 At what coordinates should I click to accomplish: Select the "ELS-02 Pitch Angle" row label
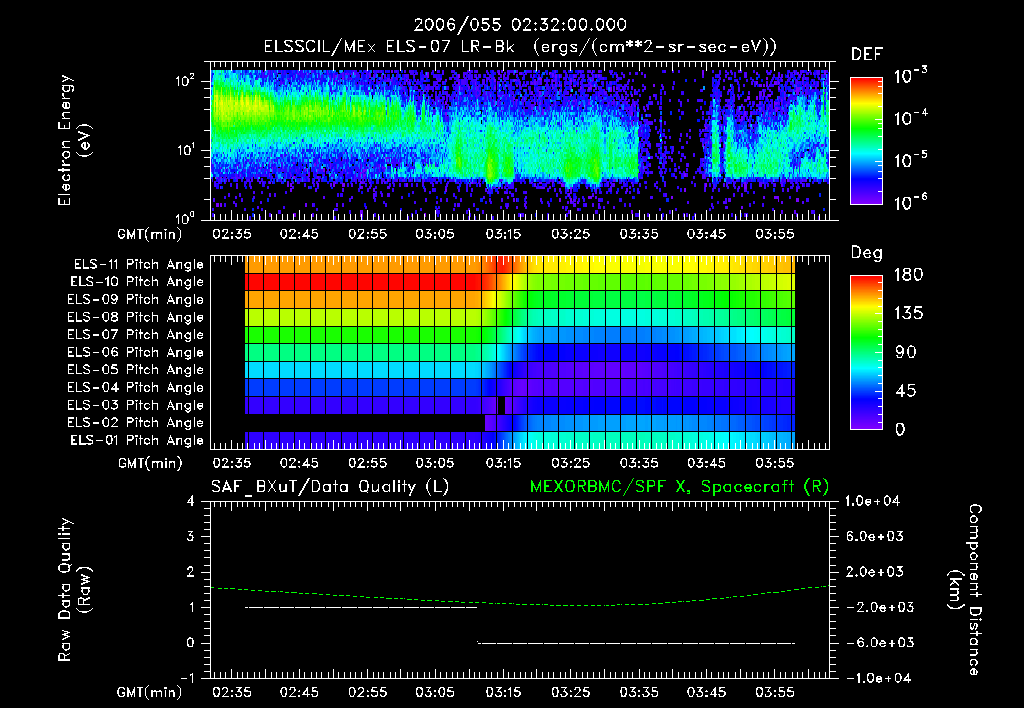click(135, 423)
